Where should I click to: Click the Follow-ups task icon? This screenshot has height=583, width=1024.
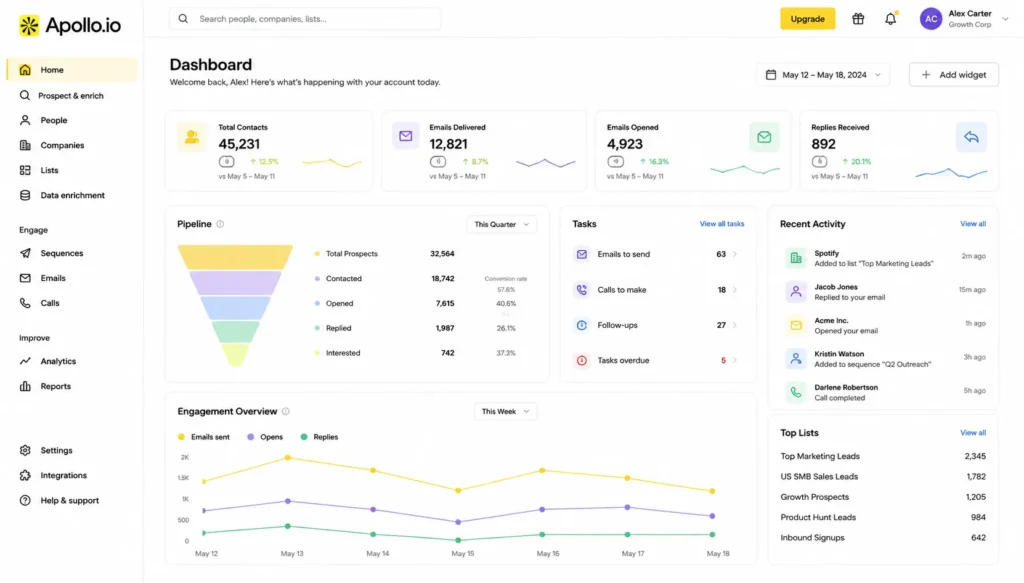(x=581, y=325)
